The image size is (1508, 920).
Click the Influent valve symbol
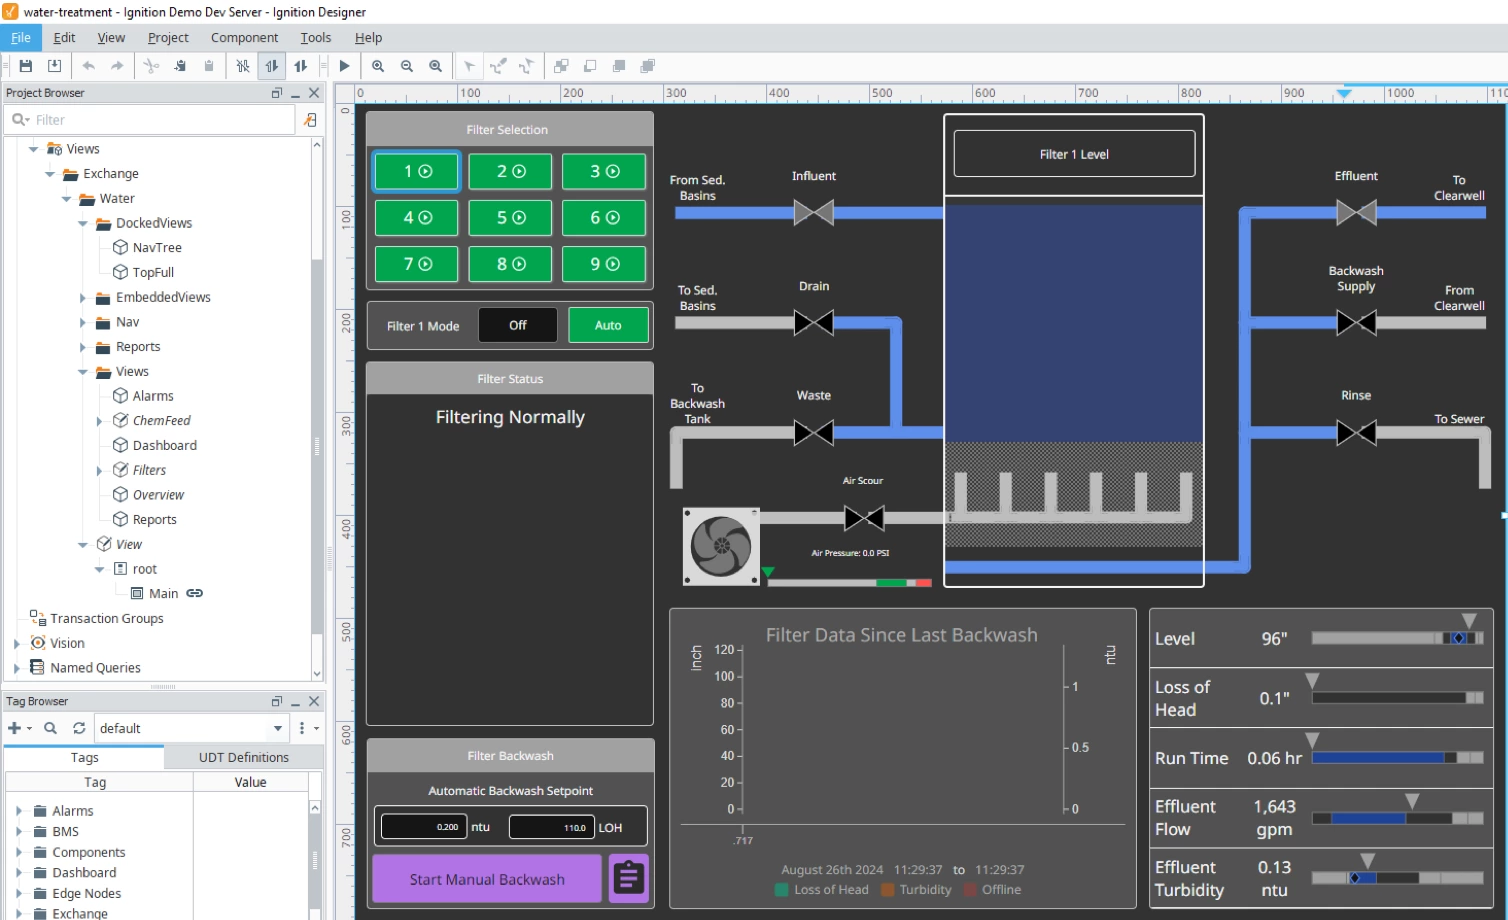point(813,212)
